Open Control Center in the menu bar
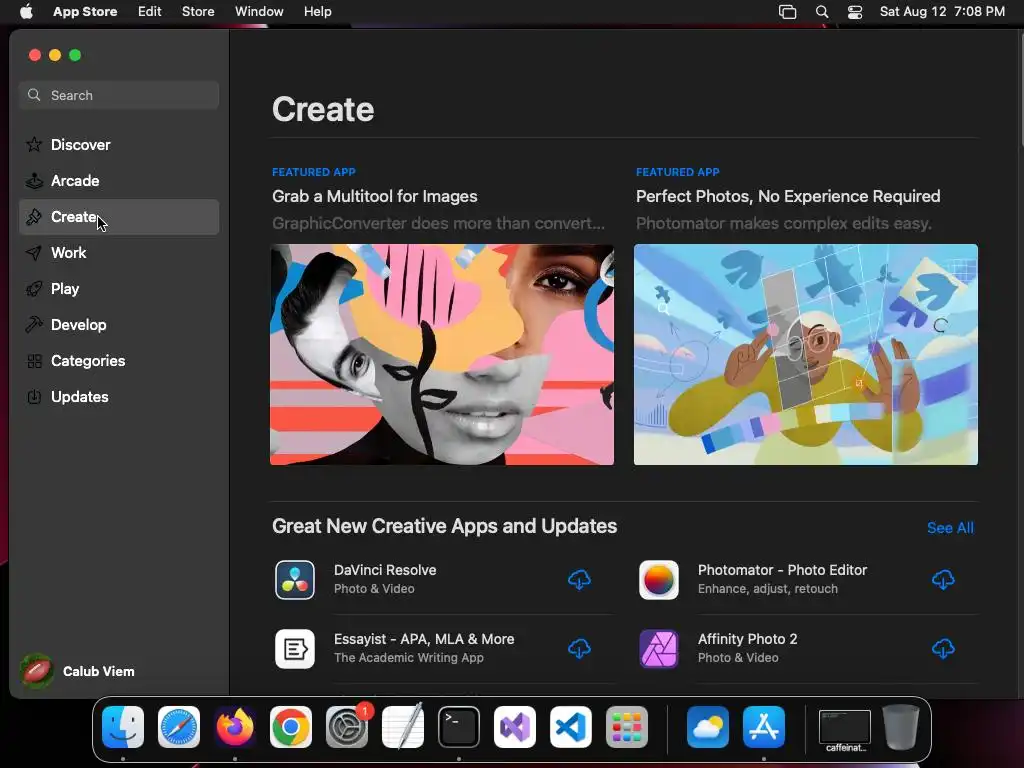Image resolution: width=1024 pixels, height=768 pixels. tap(855, 12)
